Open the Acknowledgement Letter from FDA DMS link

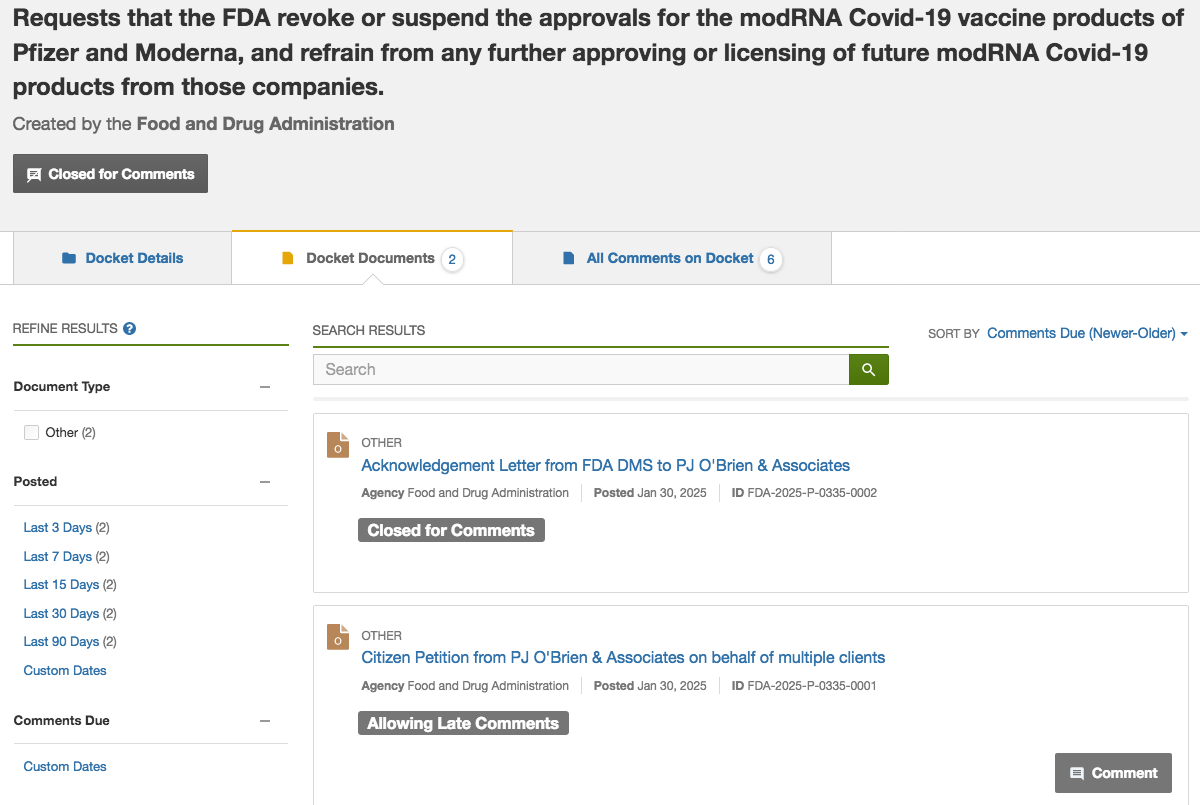pos(605,465)
